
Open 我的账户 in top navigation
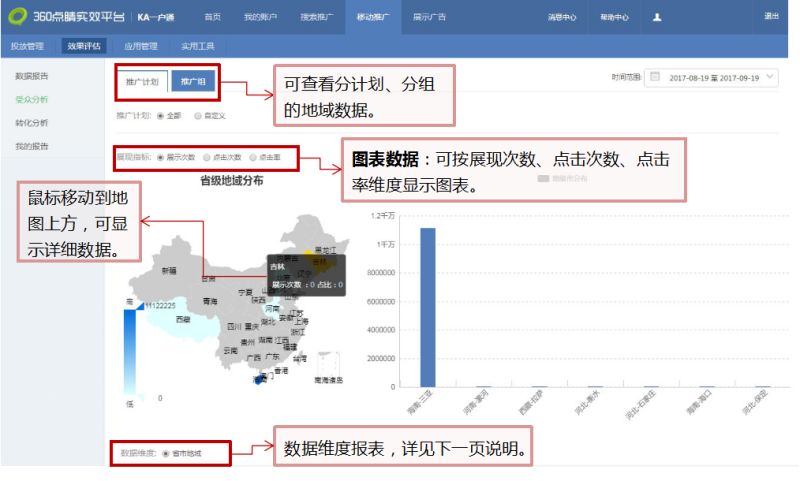tap(260, 17)
